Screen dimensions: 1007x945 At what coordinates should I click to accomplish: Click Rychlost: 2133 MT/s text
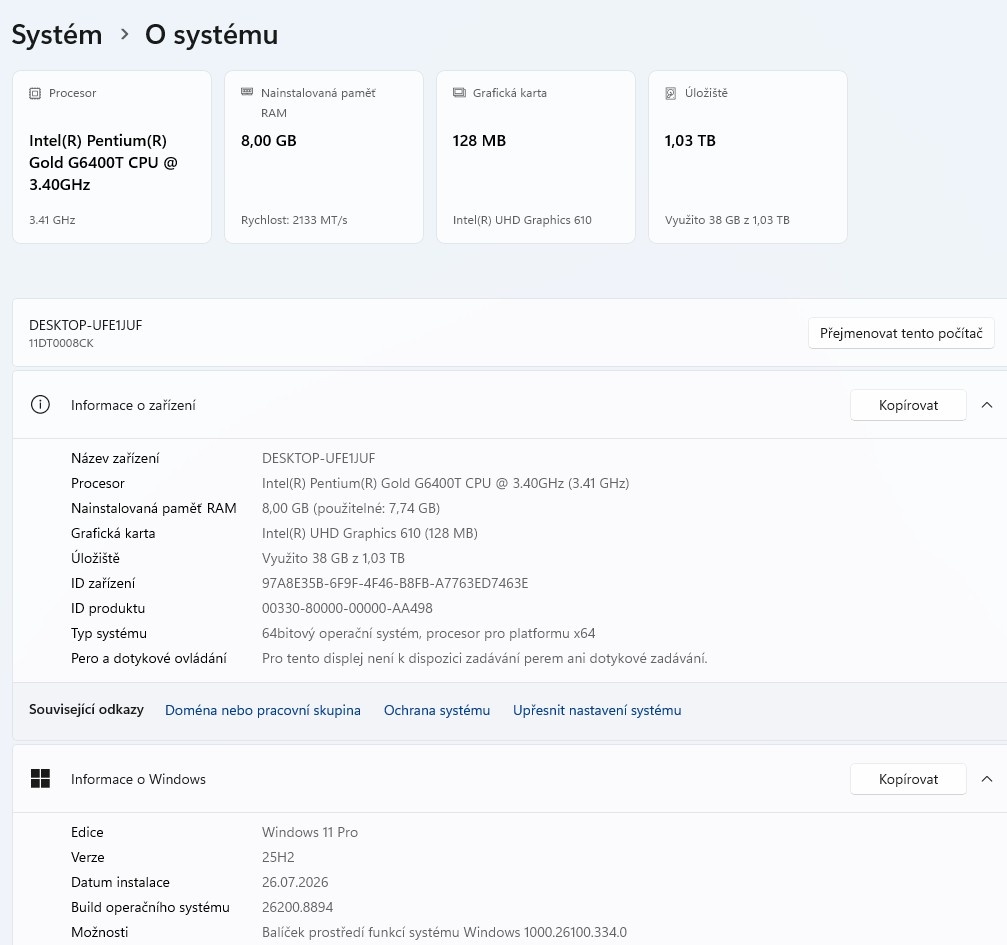(294, 220)
